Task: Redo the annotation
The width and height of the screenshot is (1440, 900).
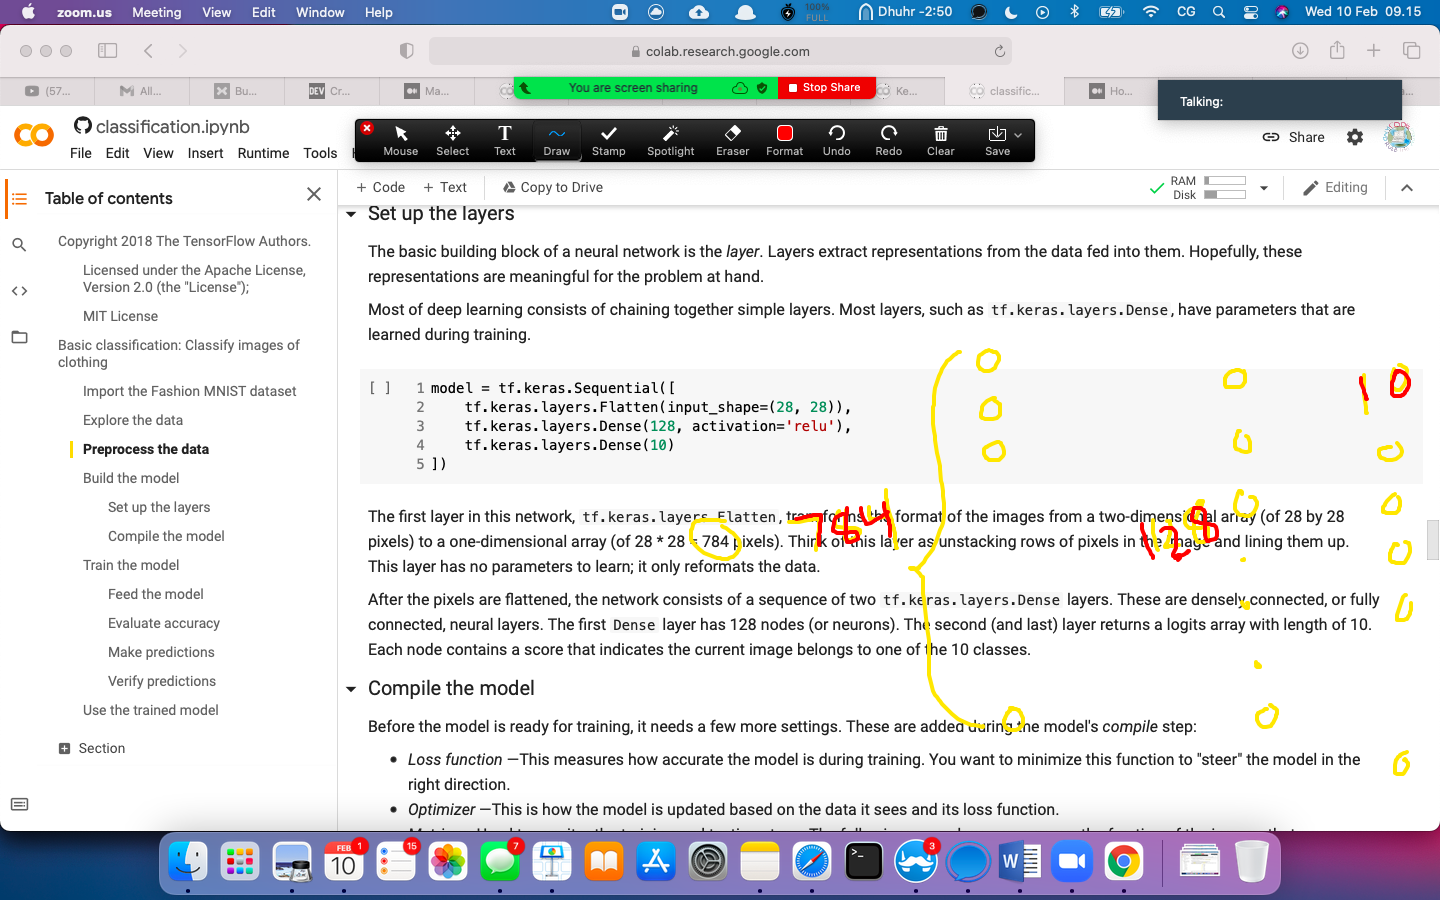Action: point(888,140)
